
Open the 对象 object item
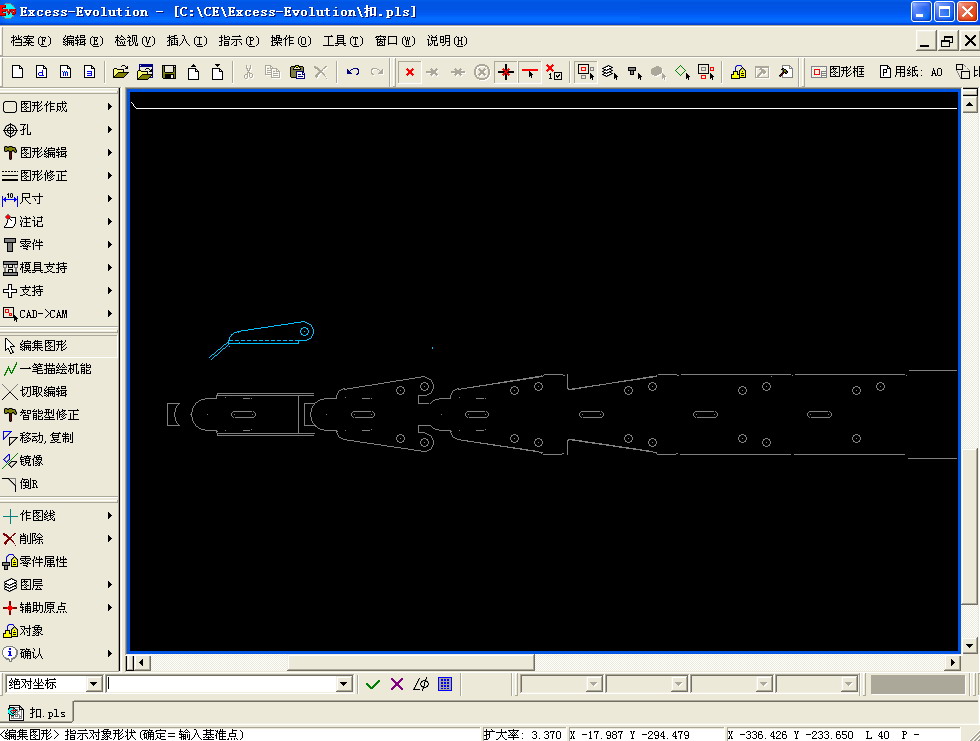[x=59, y=630]
